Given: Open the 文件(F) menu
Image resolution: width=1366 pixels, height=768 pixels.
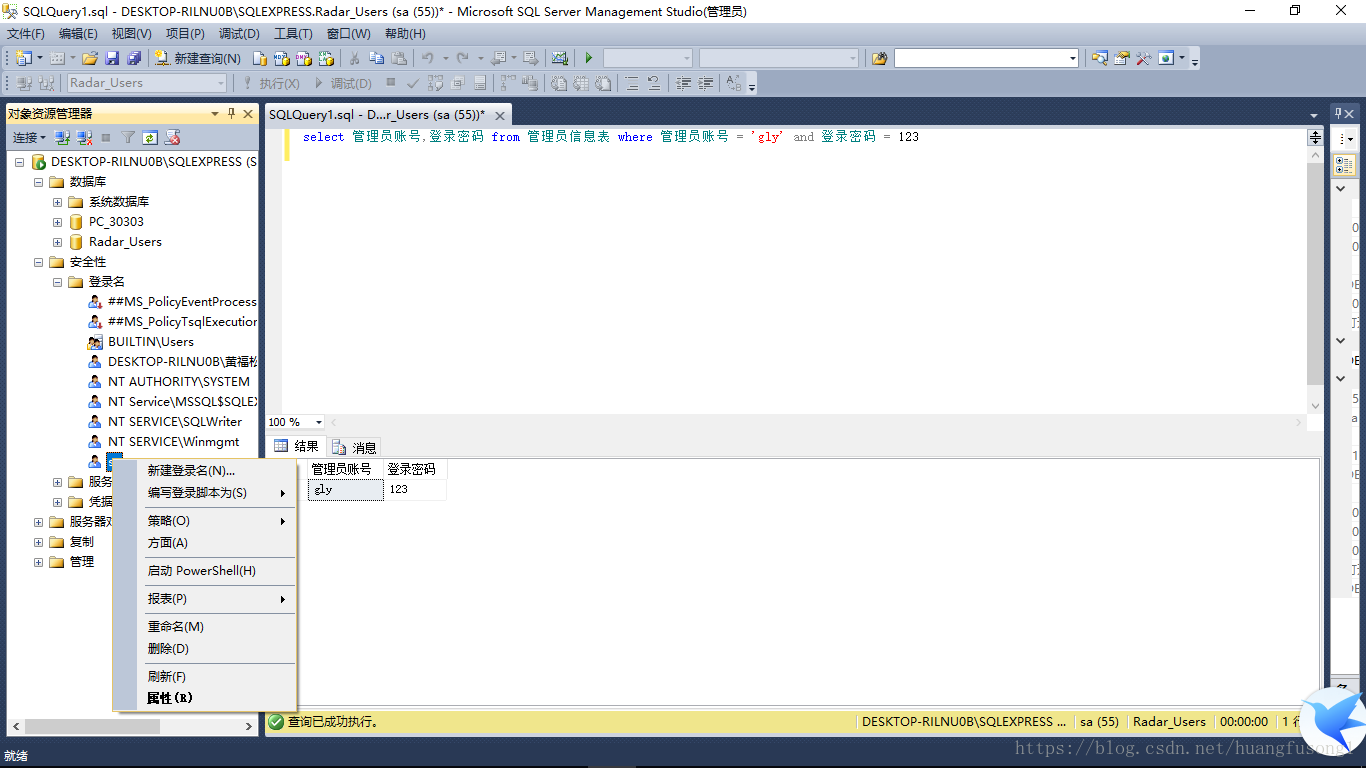Looking at the screenshot, I should pyautogui.click(x=25, y=34).
